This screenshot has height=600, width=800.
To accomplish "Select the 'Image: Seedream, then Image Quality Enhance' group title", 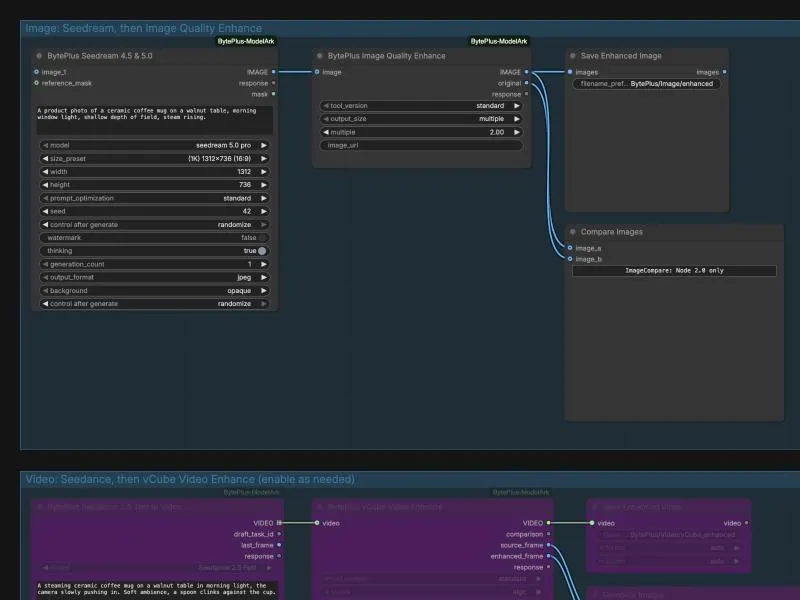I will click(x=143, y=28).
